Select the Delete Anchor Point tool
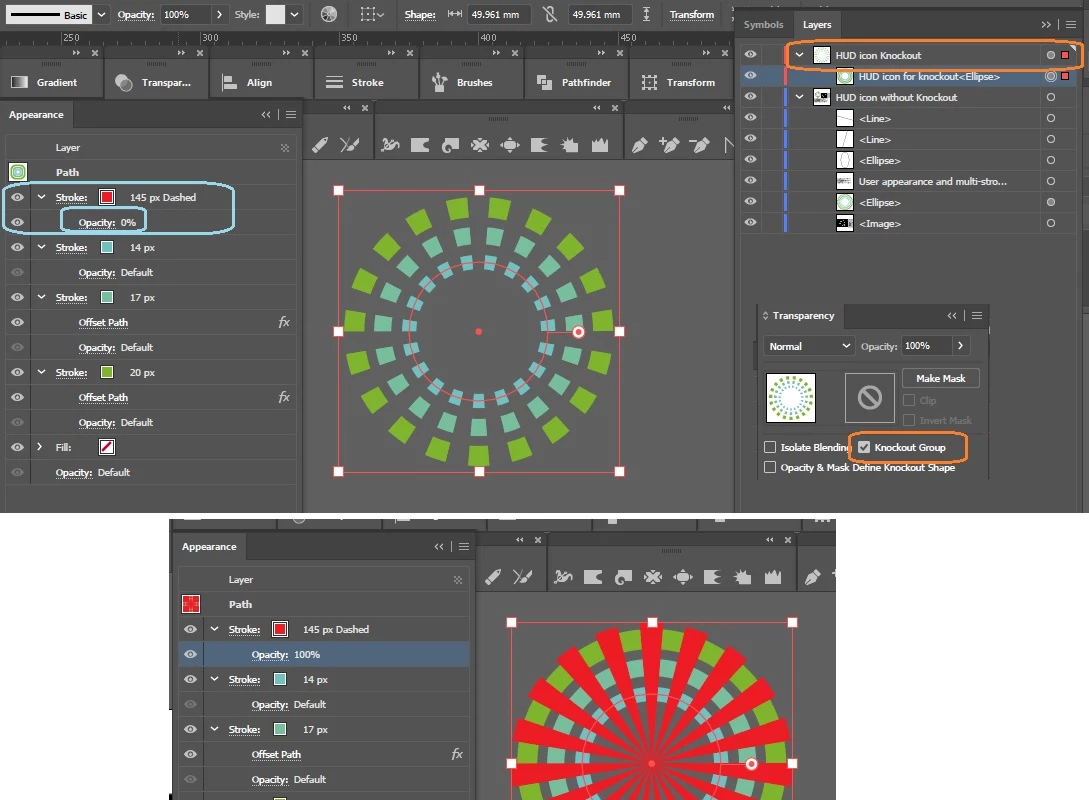1089x800 pixels. (699, 144)
